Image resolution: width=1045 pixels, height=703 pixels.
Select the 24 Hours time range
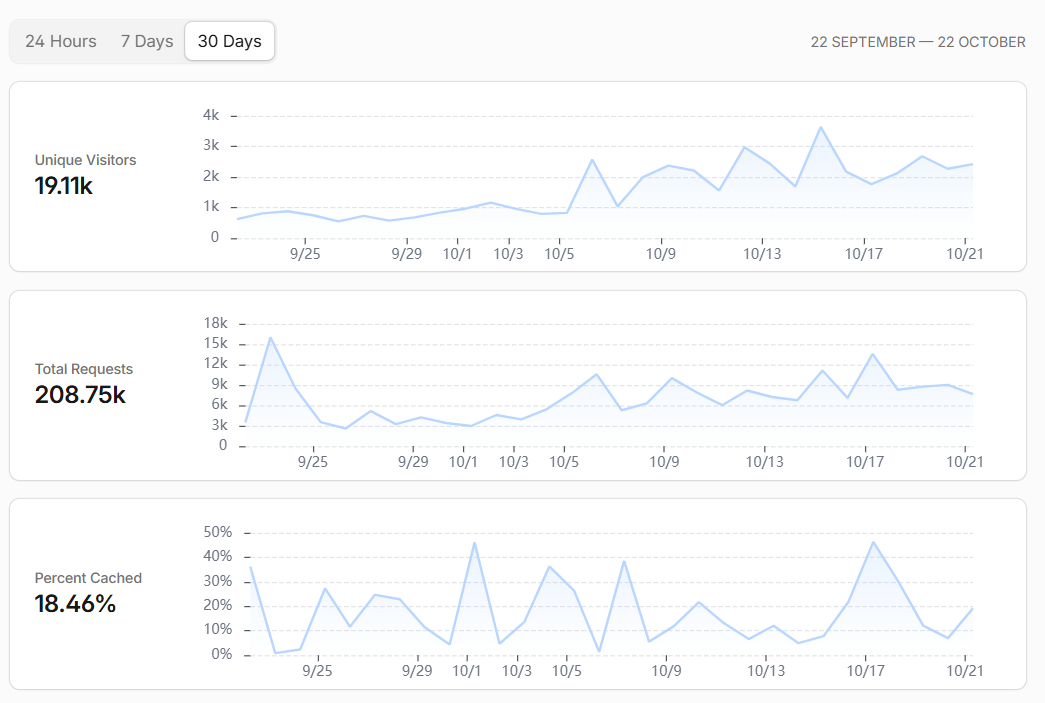point(61,41)
